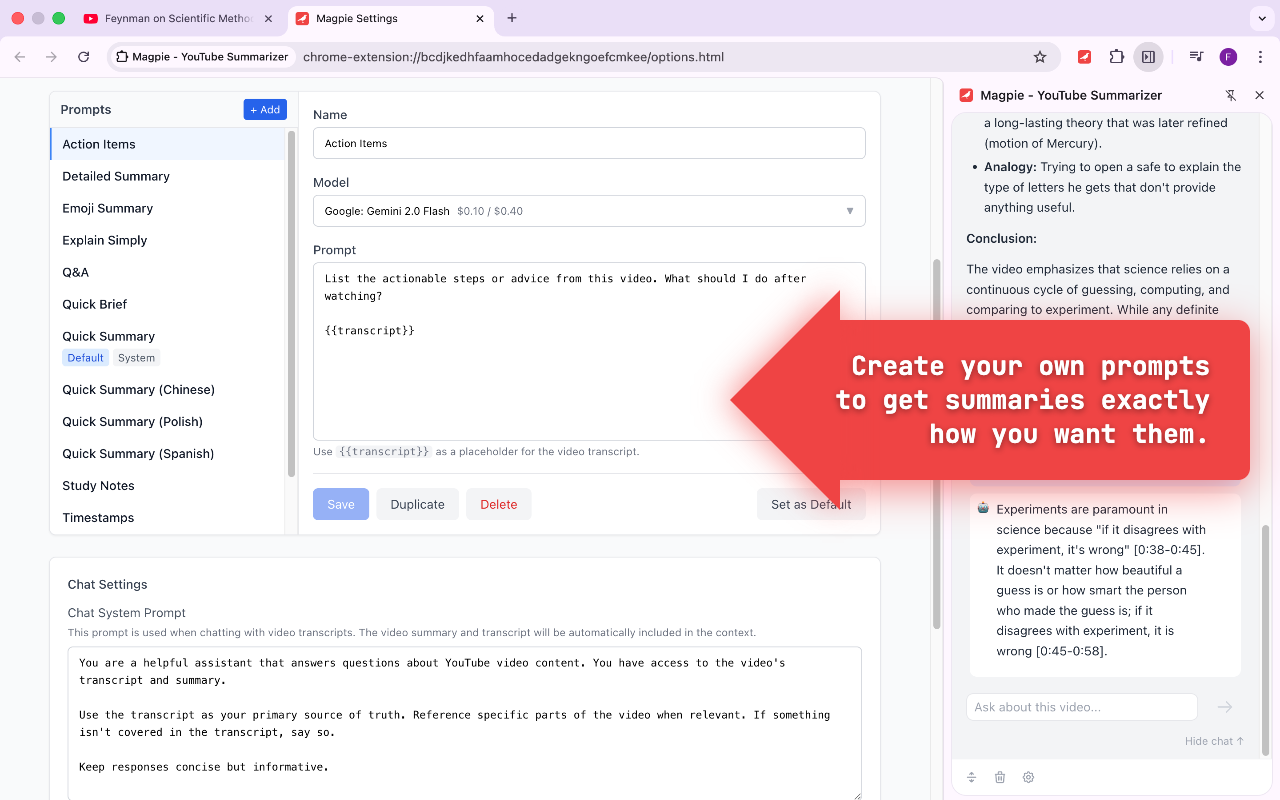The width and height of the screenshot is (1280, 800).
Task: Select the Explain Simply prompt
Action: pos(168,240)
